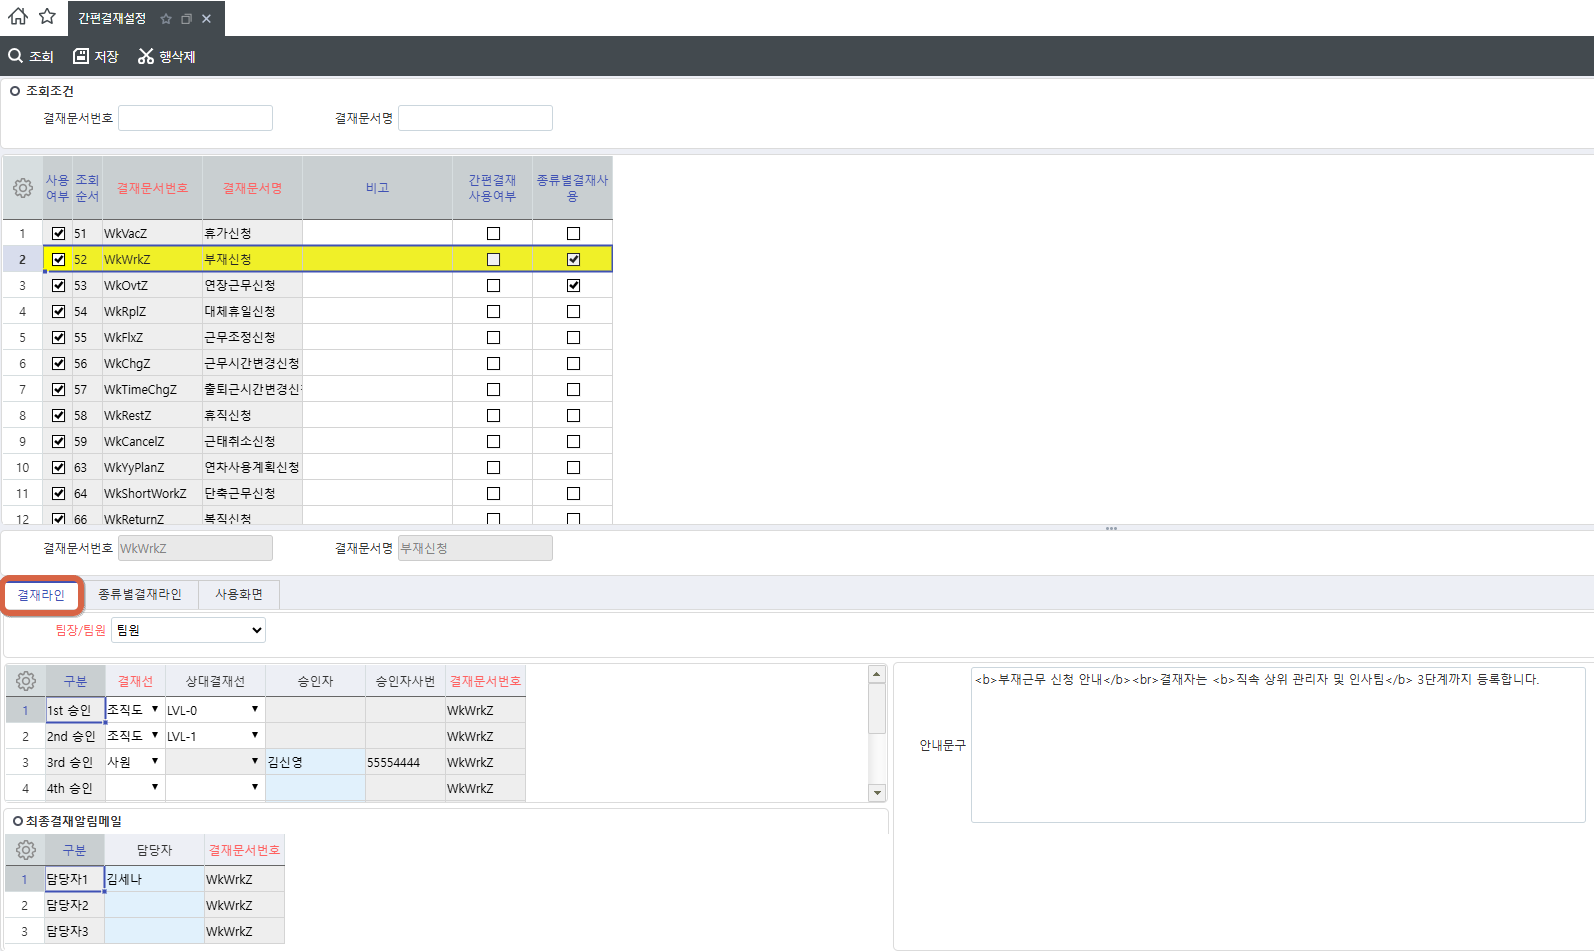This screenshot has width=1594, height=951.
Task: Uncheck 사용여부 for the WkRplZ row
Action: (x=58, y=311)
